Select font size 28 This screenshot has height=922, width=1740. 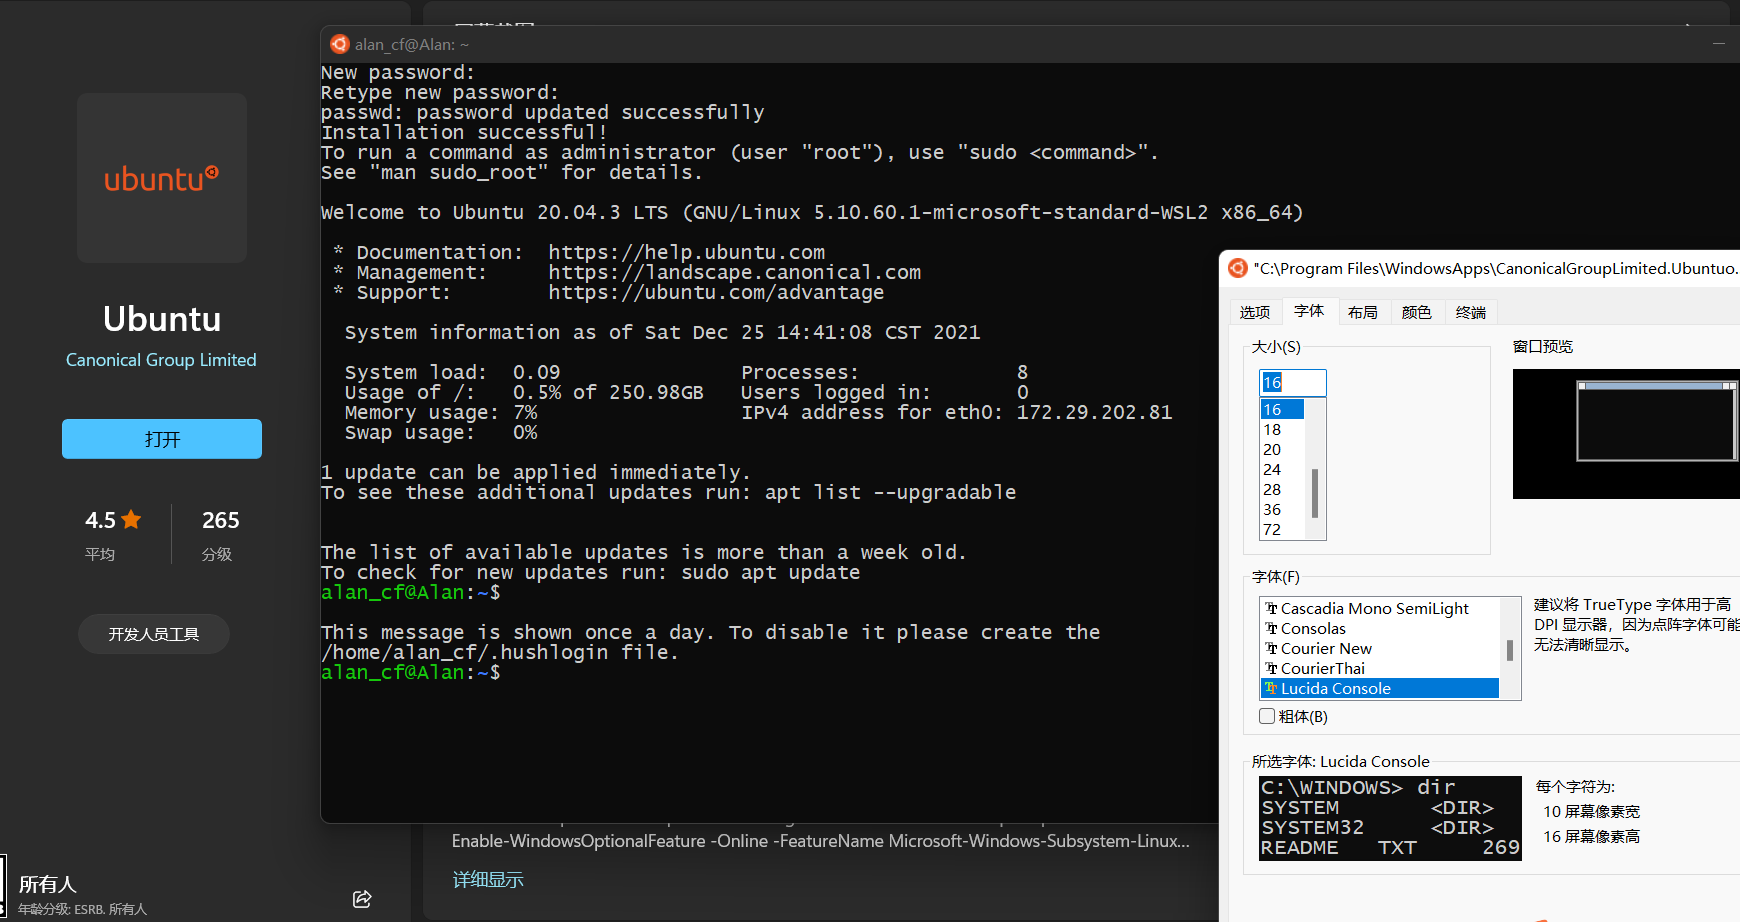pyautogui.click(x=1282, y=489)
